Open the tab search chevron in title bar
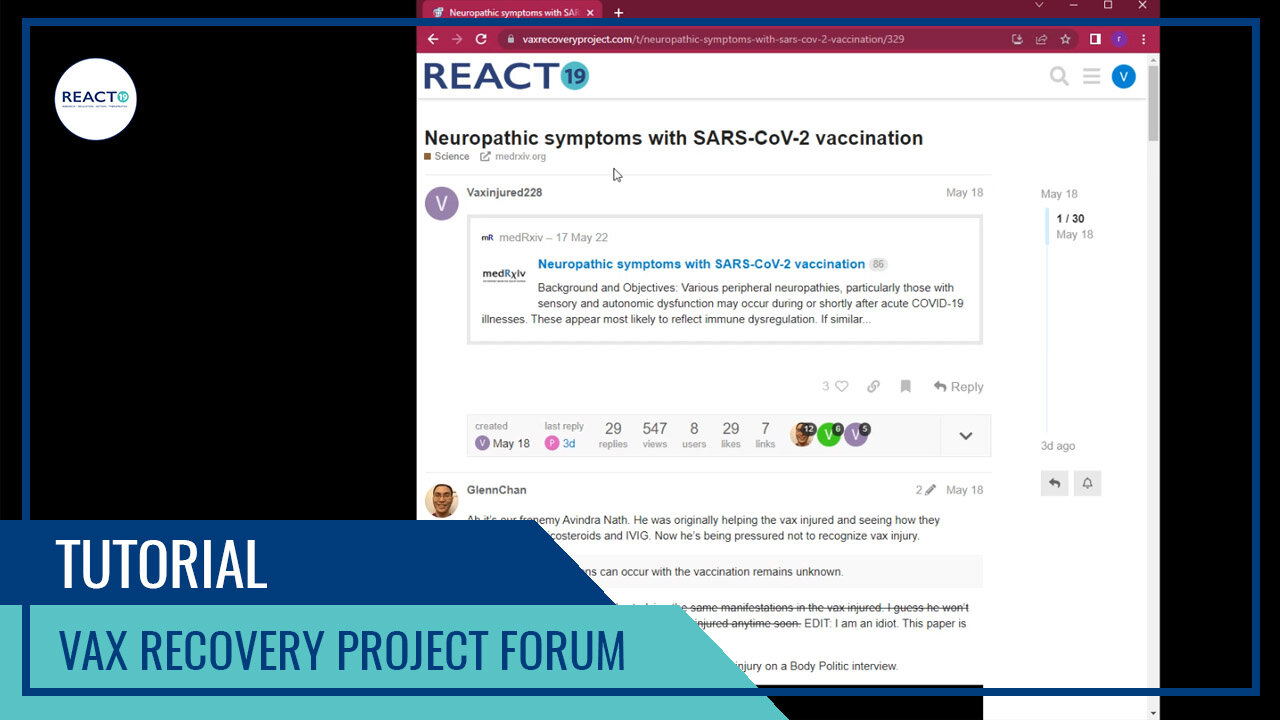Screen dimensions: 1280x720 pos(1040,6)
